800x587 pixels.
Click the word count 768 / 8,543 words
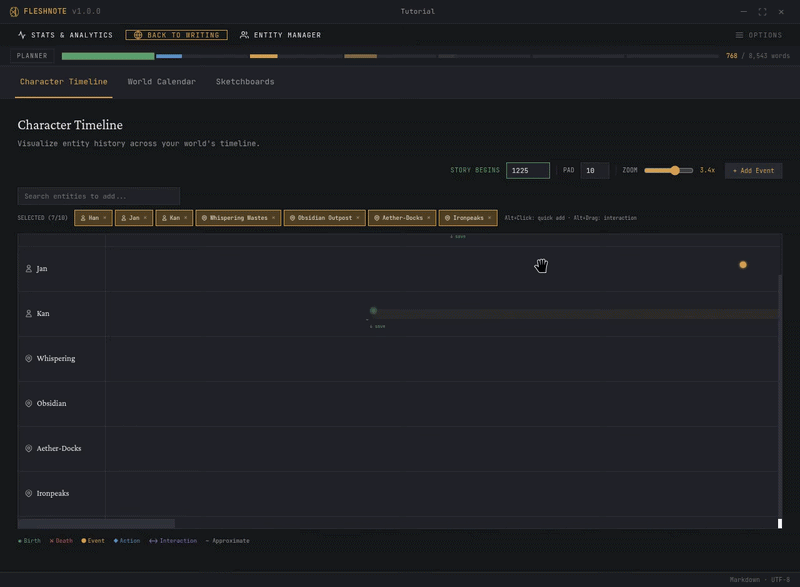coord(758,56)
